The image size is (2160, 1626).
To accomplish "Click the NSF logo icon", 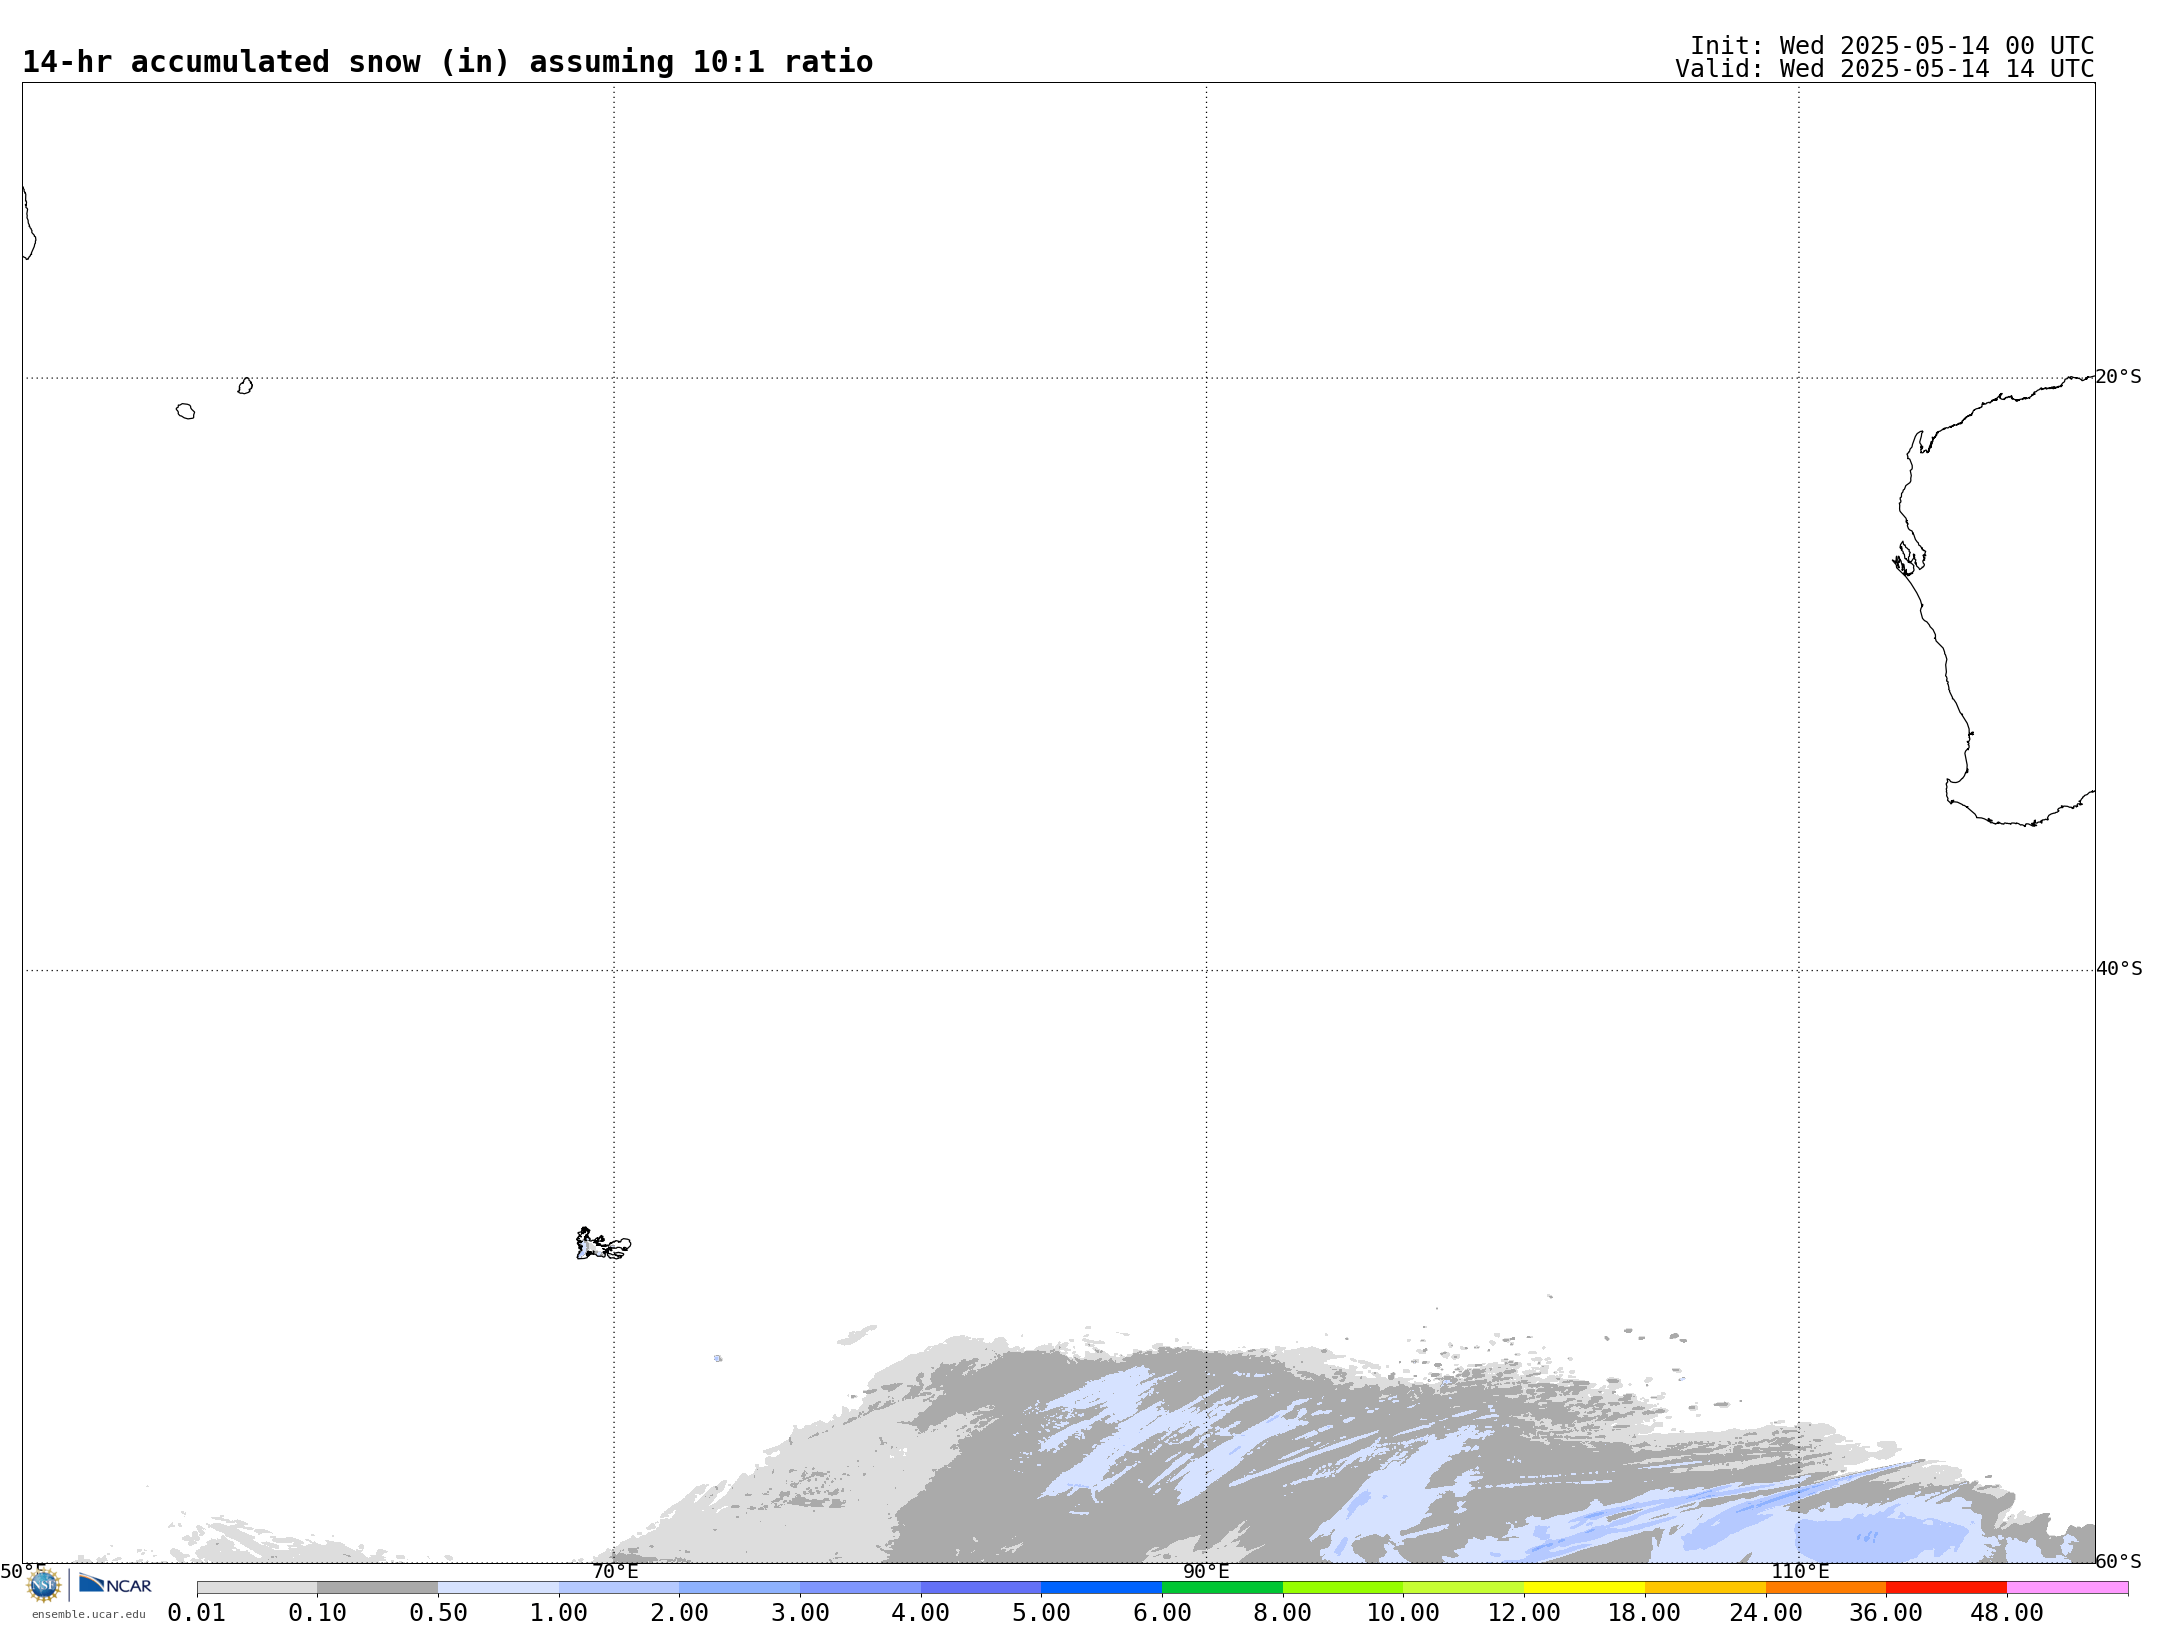I will [x=44, y=1585].
